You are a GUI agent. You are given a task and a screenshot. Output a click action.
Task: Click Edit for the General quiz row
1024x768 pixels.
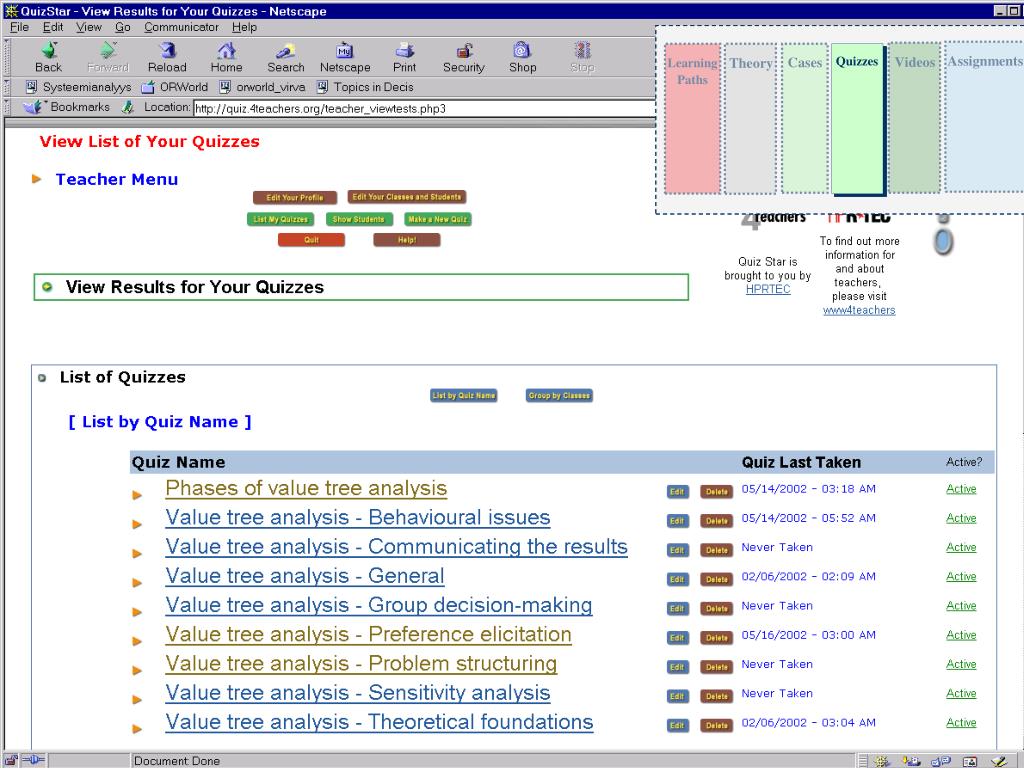tap(677, 579)
